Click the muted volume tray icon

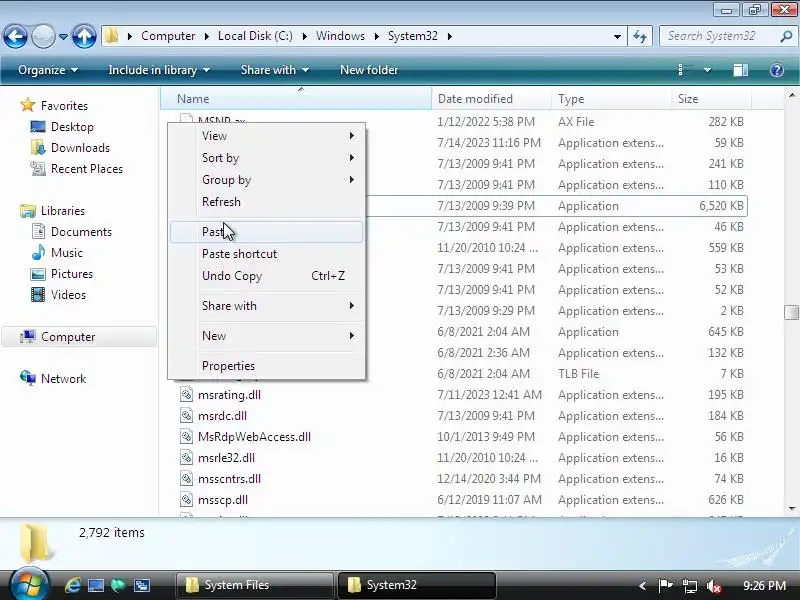click(x=714, y=586)
